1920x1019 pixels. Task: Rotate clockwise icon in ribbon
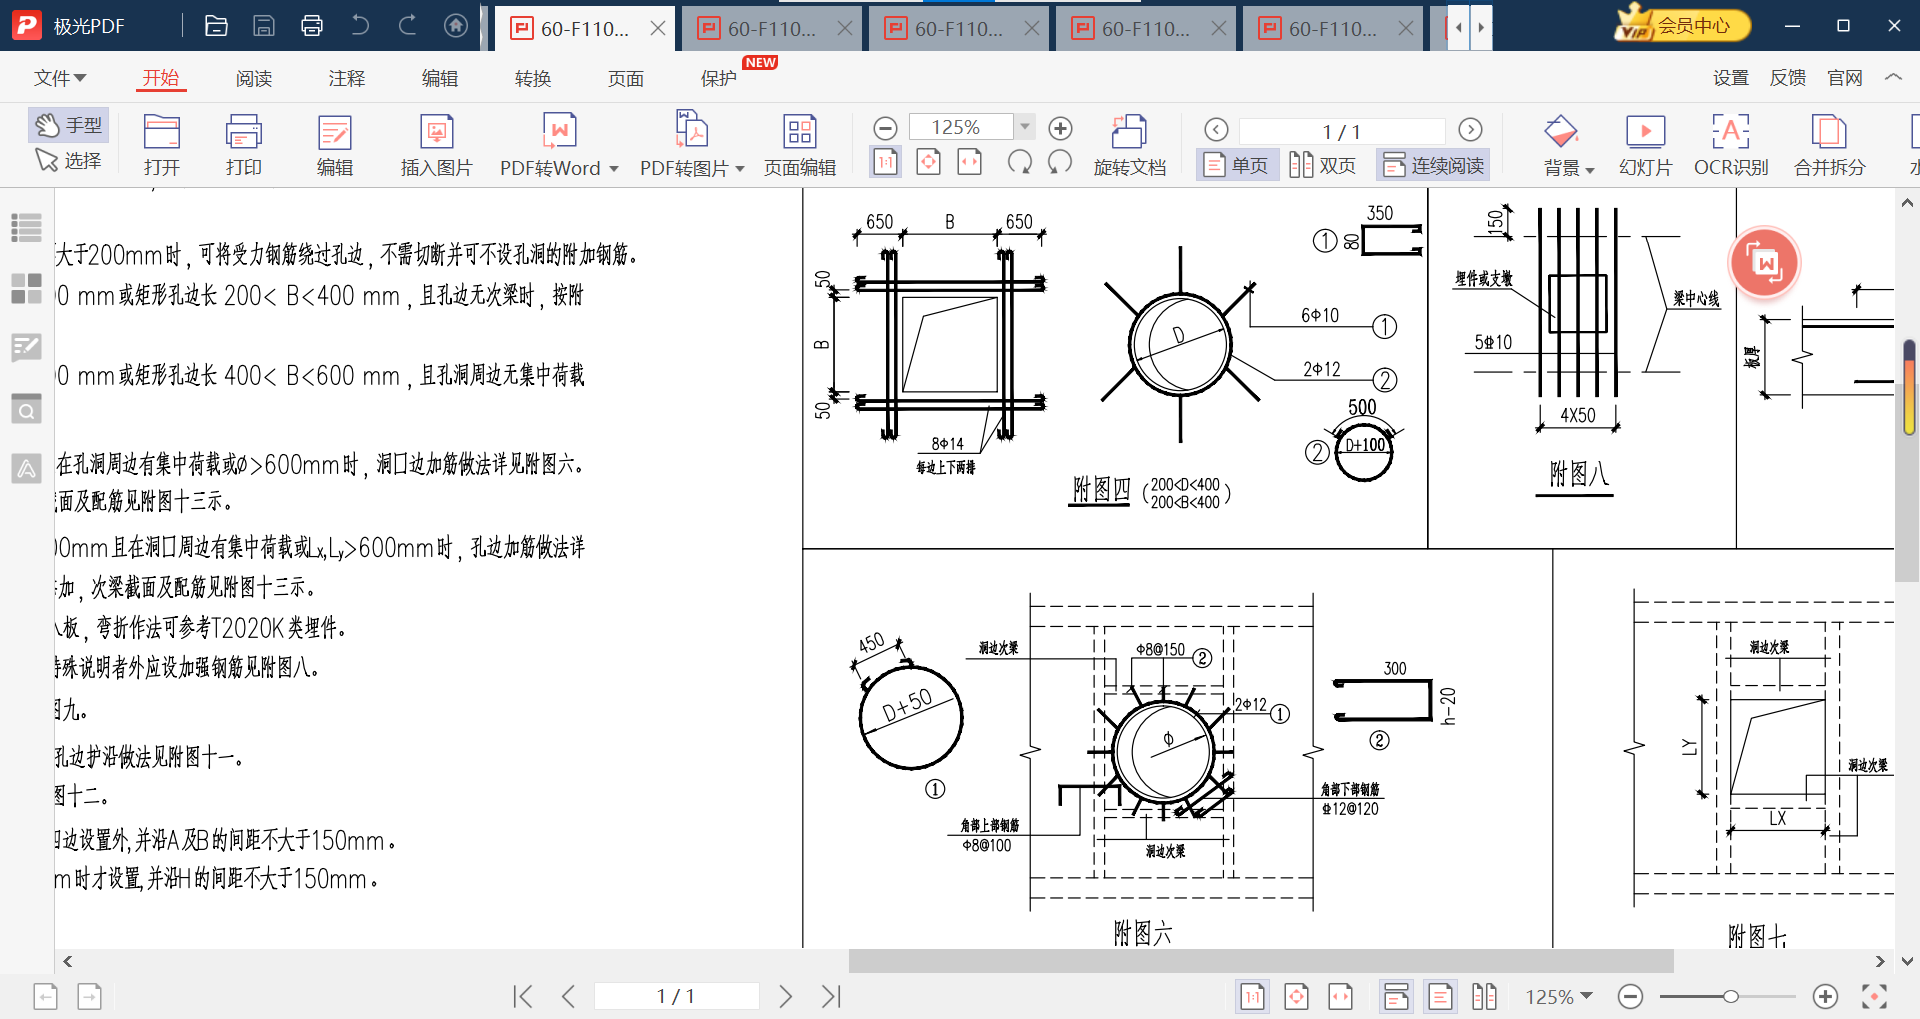1060,162
